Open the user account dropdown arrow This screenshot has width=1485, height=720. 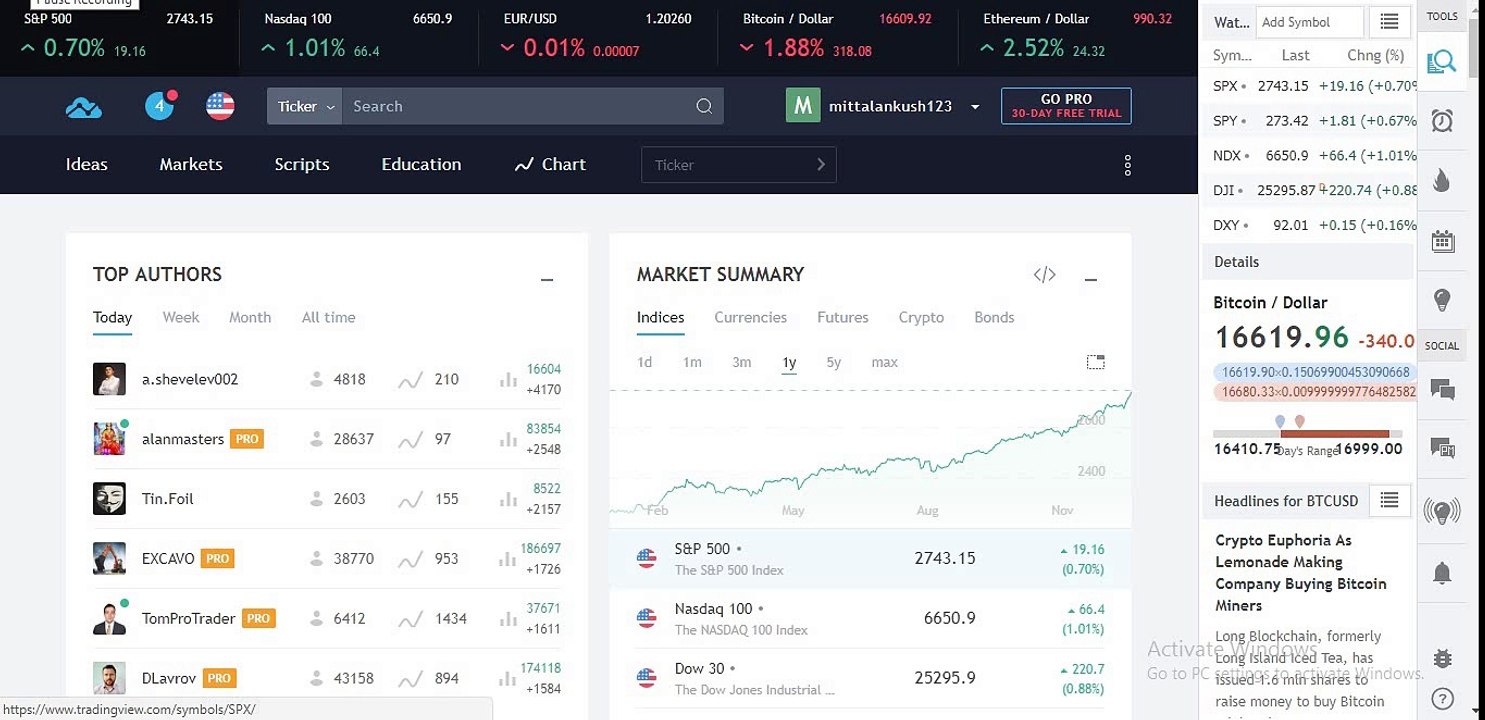tap(975, 107)
